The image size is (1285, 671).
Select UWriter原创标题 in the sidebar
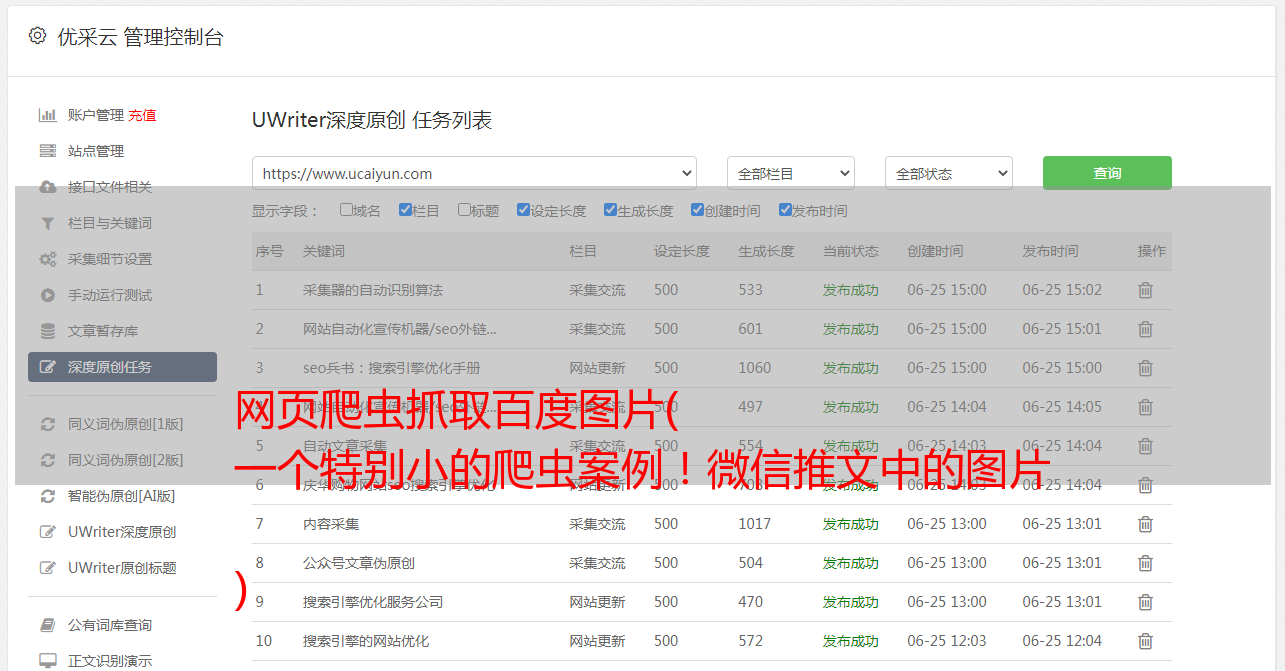tap(121, 568)
